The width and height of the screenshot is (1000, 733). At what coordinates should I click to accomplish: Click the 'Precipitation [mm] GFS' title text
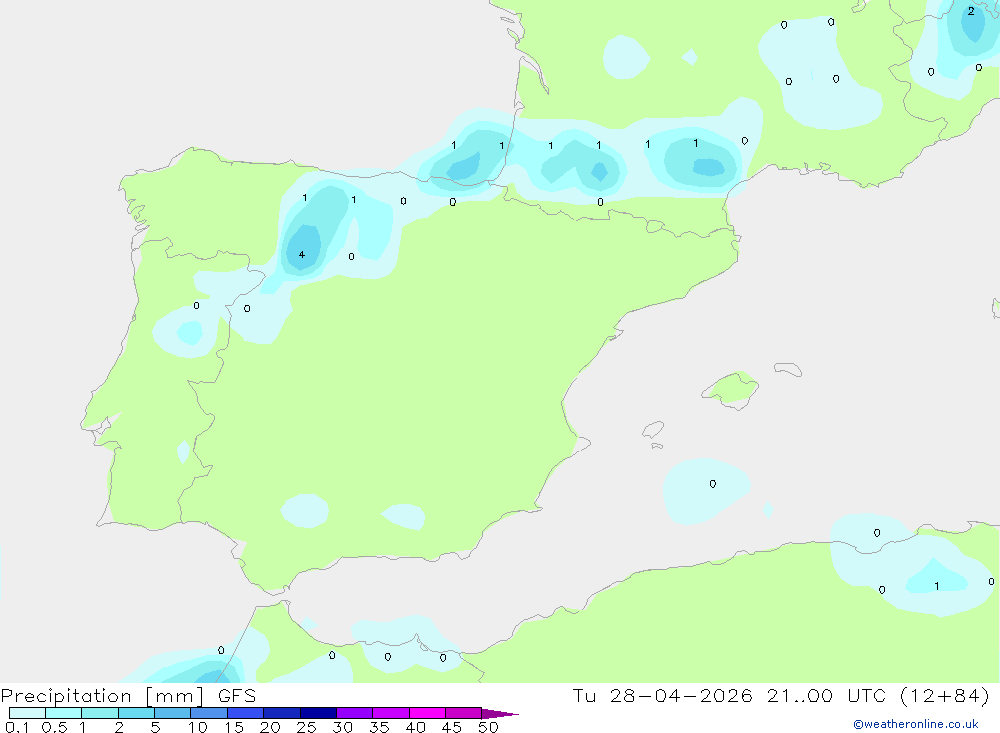pos(128,696)
